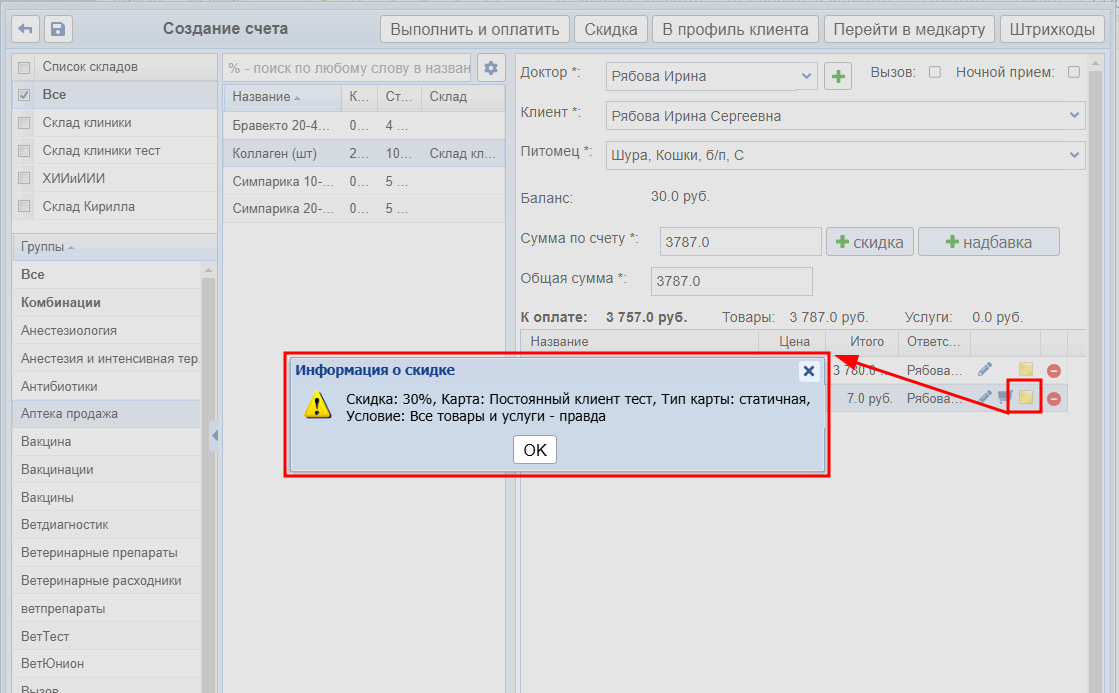Click the Выполнить и оплатить button
Image resolution: width=1119 pixels, height=693 pixels.
pos(475,29)
